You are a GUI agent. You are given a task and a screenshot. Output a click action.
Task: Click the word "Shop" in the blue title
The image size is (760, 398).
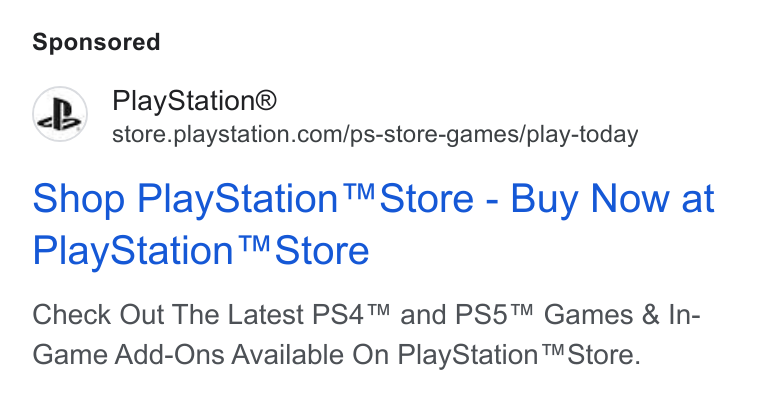(x=79, y=199)
